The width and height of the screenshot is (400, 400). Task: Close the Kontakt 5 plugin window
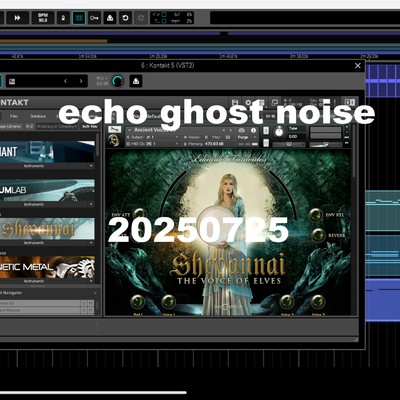358,66
